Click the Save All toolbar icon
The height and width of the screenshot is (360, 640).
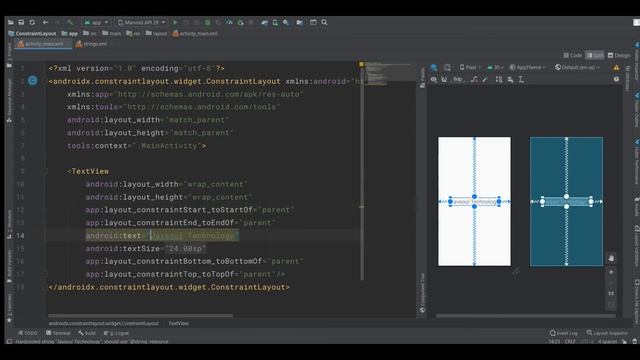tap(21, 22)
